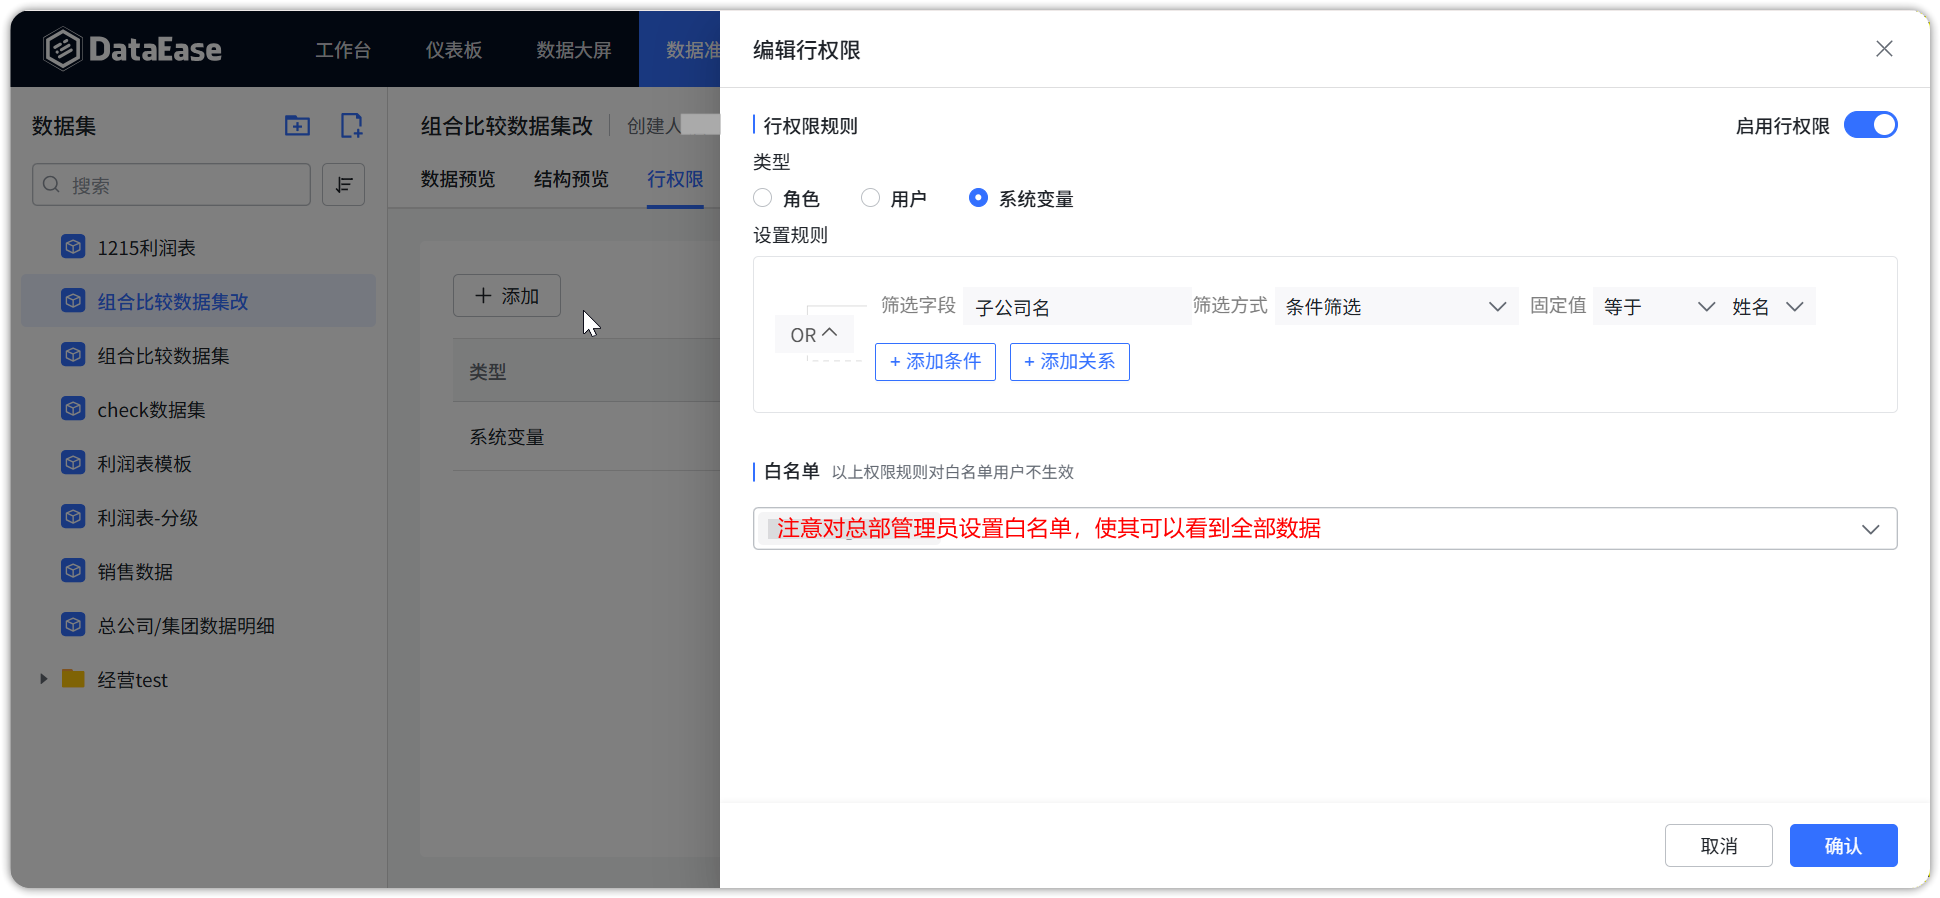Expand the 经营test folder tree arrow
The image size is (1940, 898).
pos(43,679)
